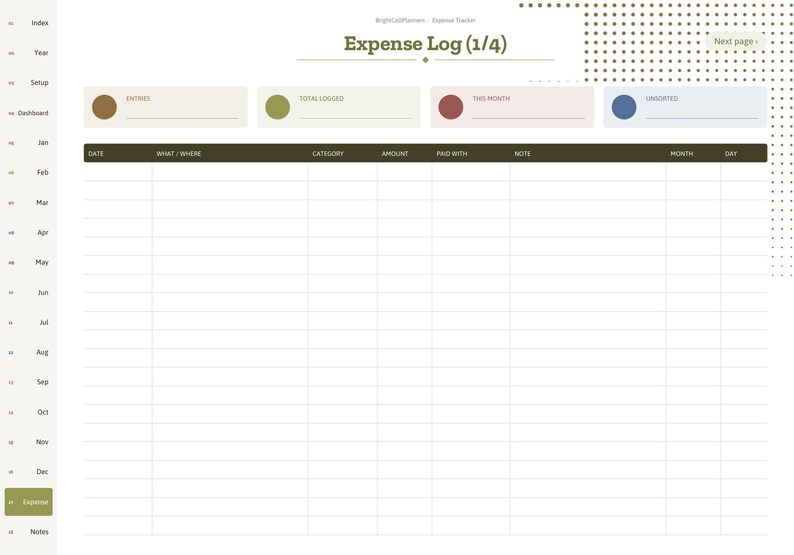Select the Aug tab
The width and height of the screenshot is (794, 555).
point(28,352)
